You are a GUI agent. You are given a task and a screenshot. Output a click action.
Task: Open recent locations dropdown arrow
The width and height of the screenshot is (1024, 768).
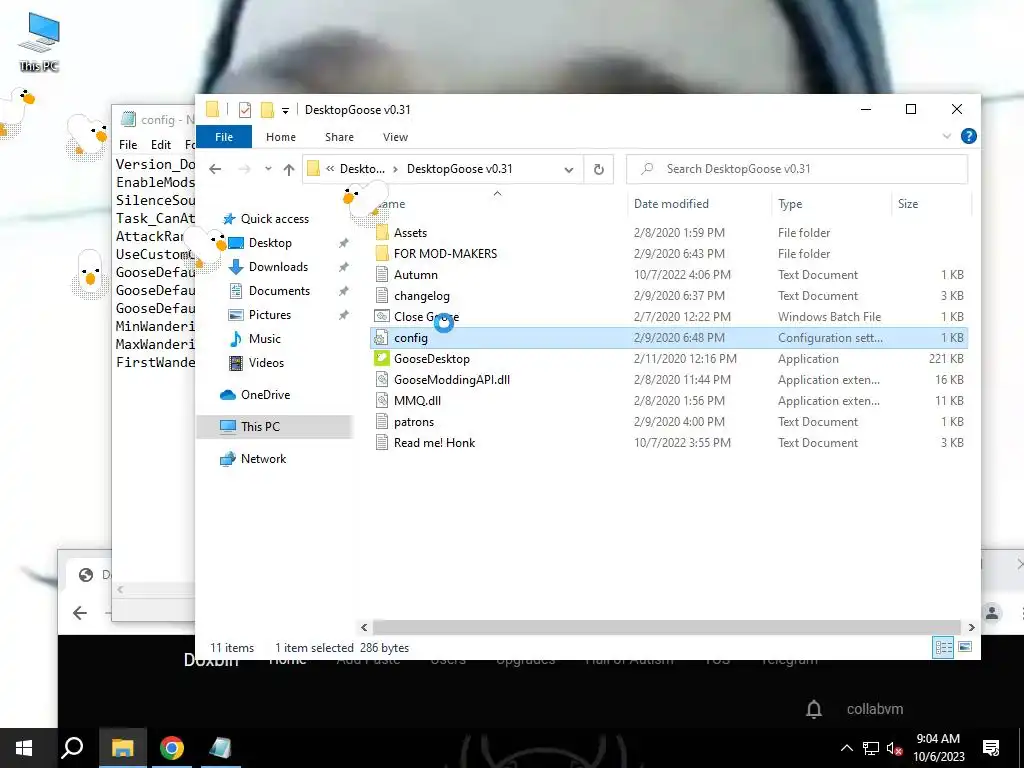tap(268, 169)
